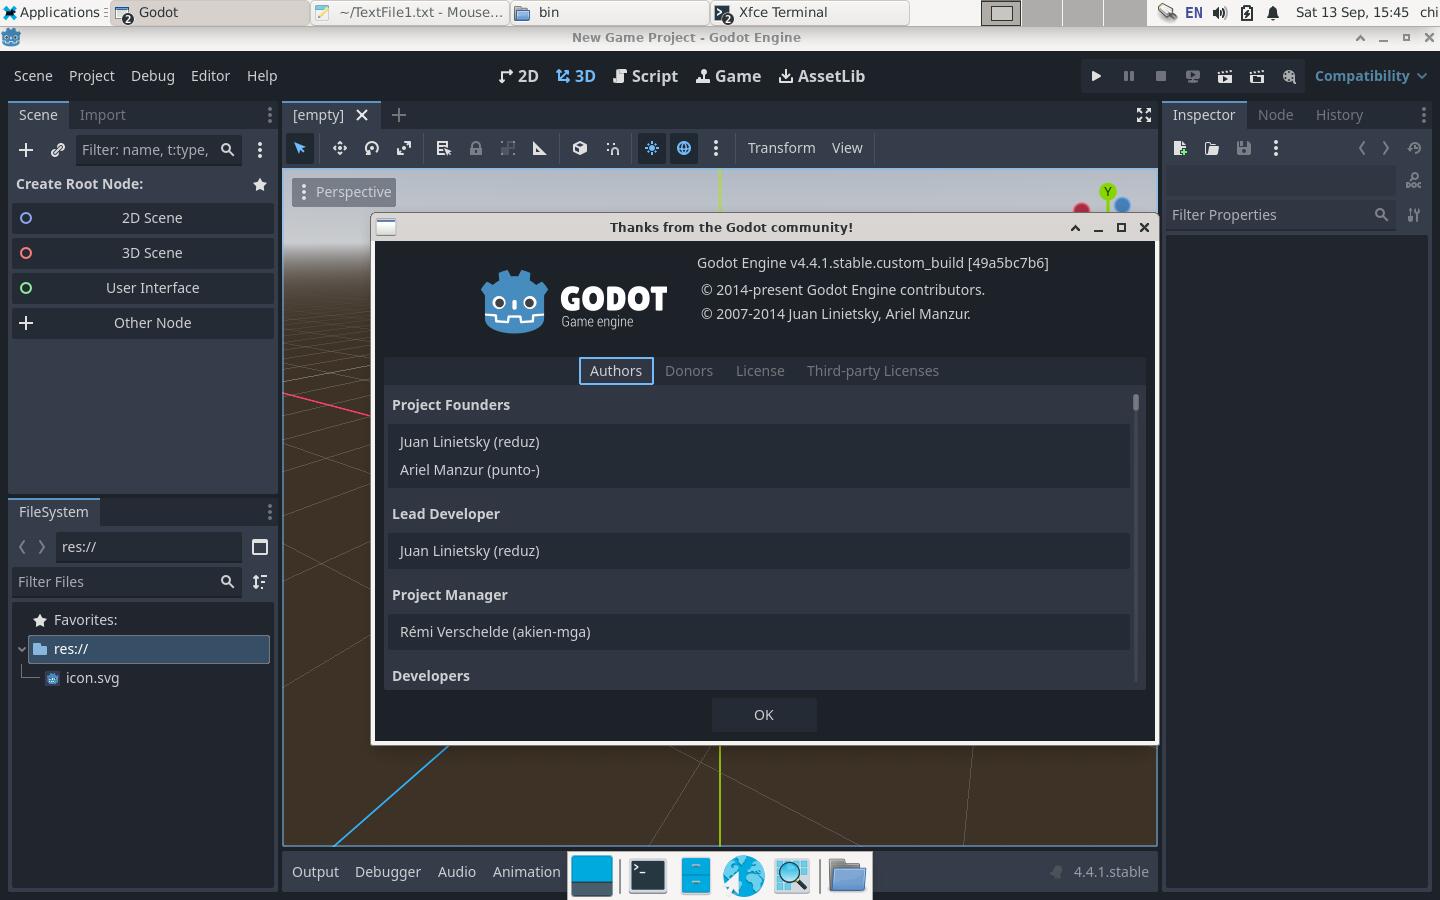Toggle Use Local Space cube button
1440x900 pixels.
point(580,148)
